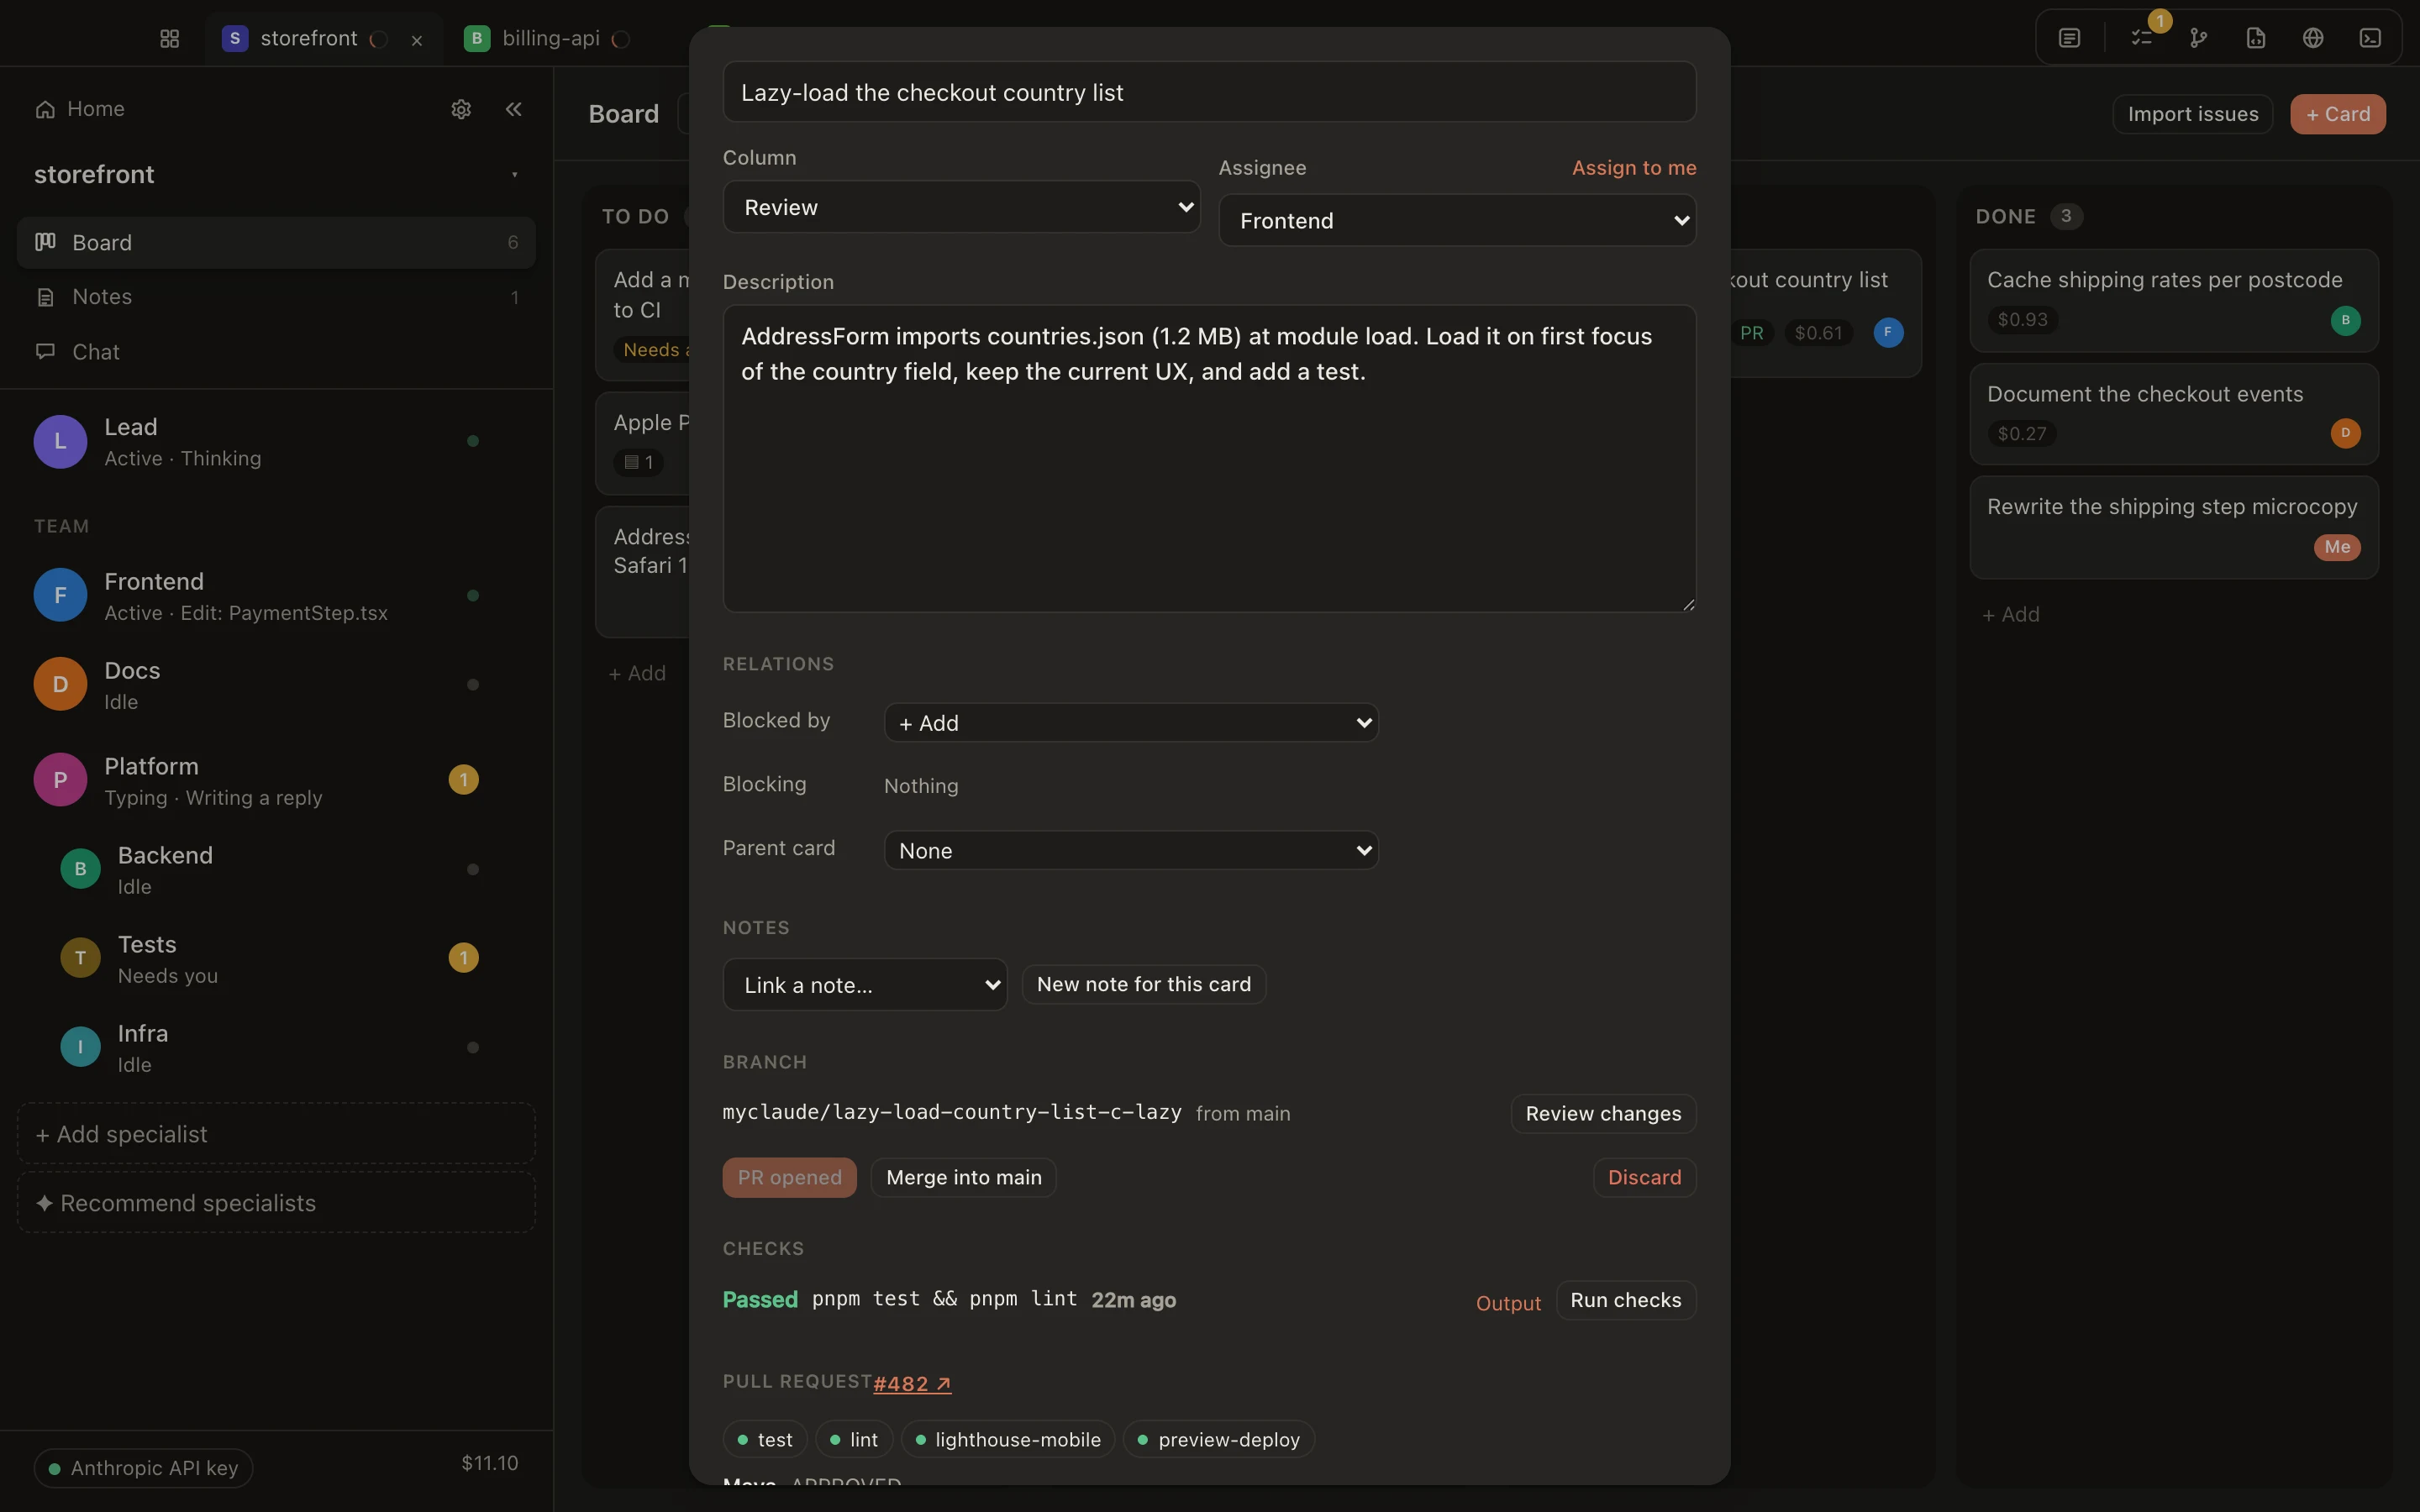Viewport: 2420px width, 1512px height.
Task: Click assignee avatar on Document checkout events card
Action: coord(2345,433)
